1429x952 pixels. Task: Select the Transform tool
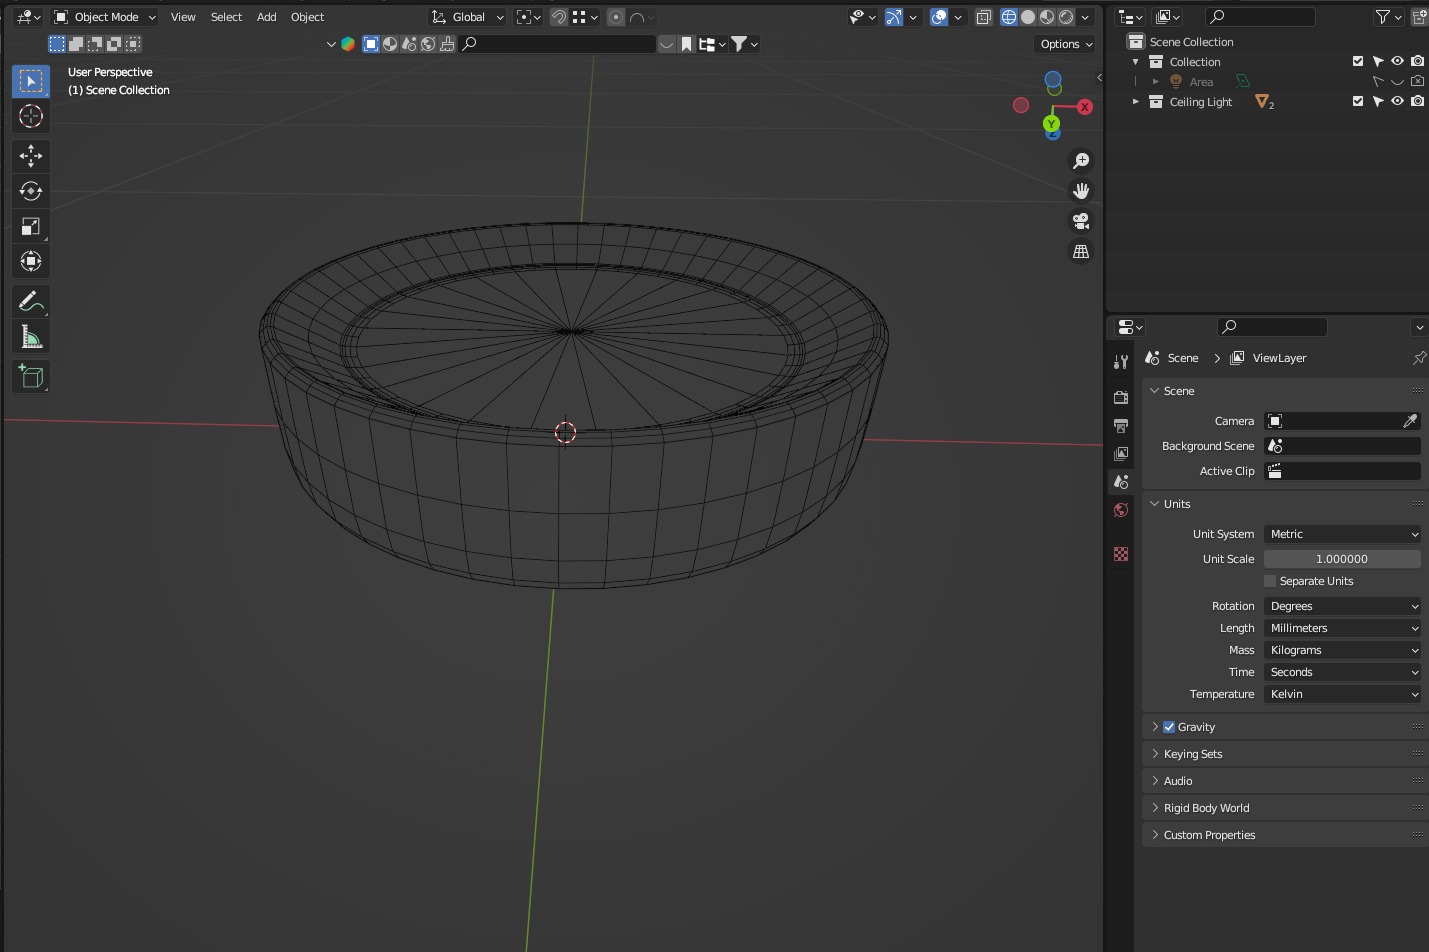[31, 261]
